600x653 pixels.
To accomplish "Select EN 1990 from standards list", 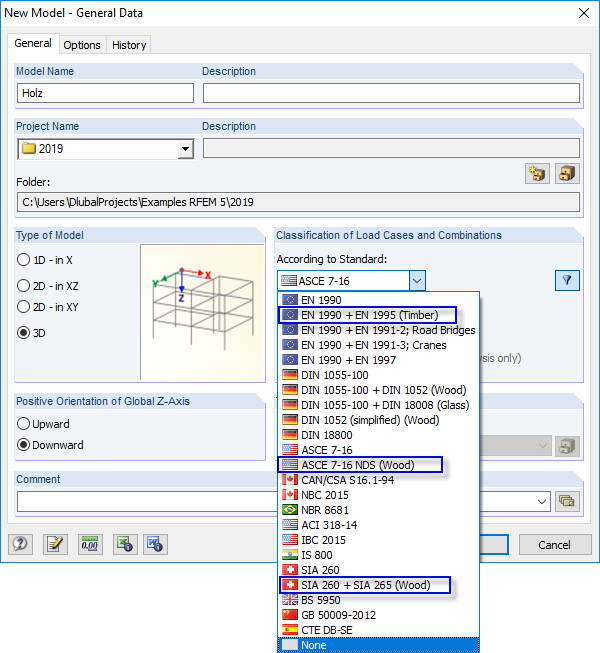I will coord(378,300).
